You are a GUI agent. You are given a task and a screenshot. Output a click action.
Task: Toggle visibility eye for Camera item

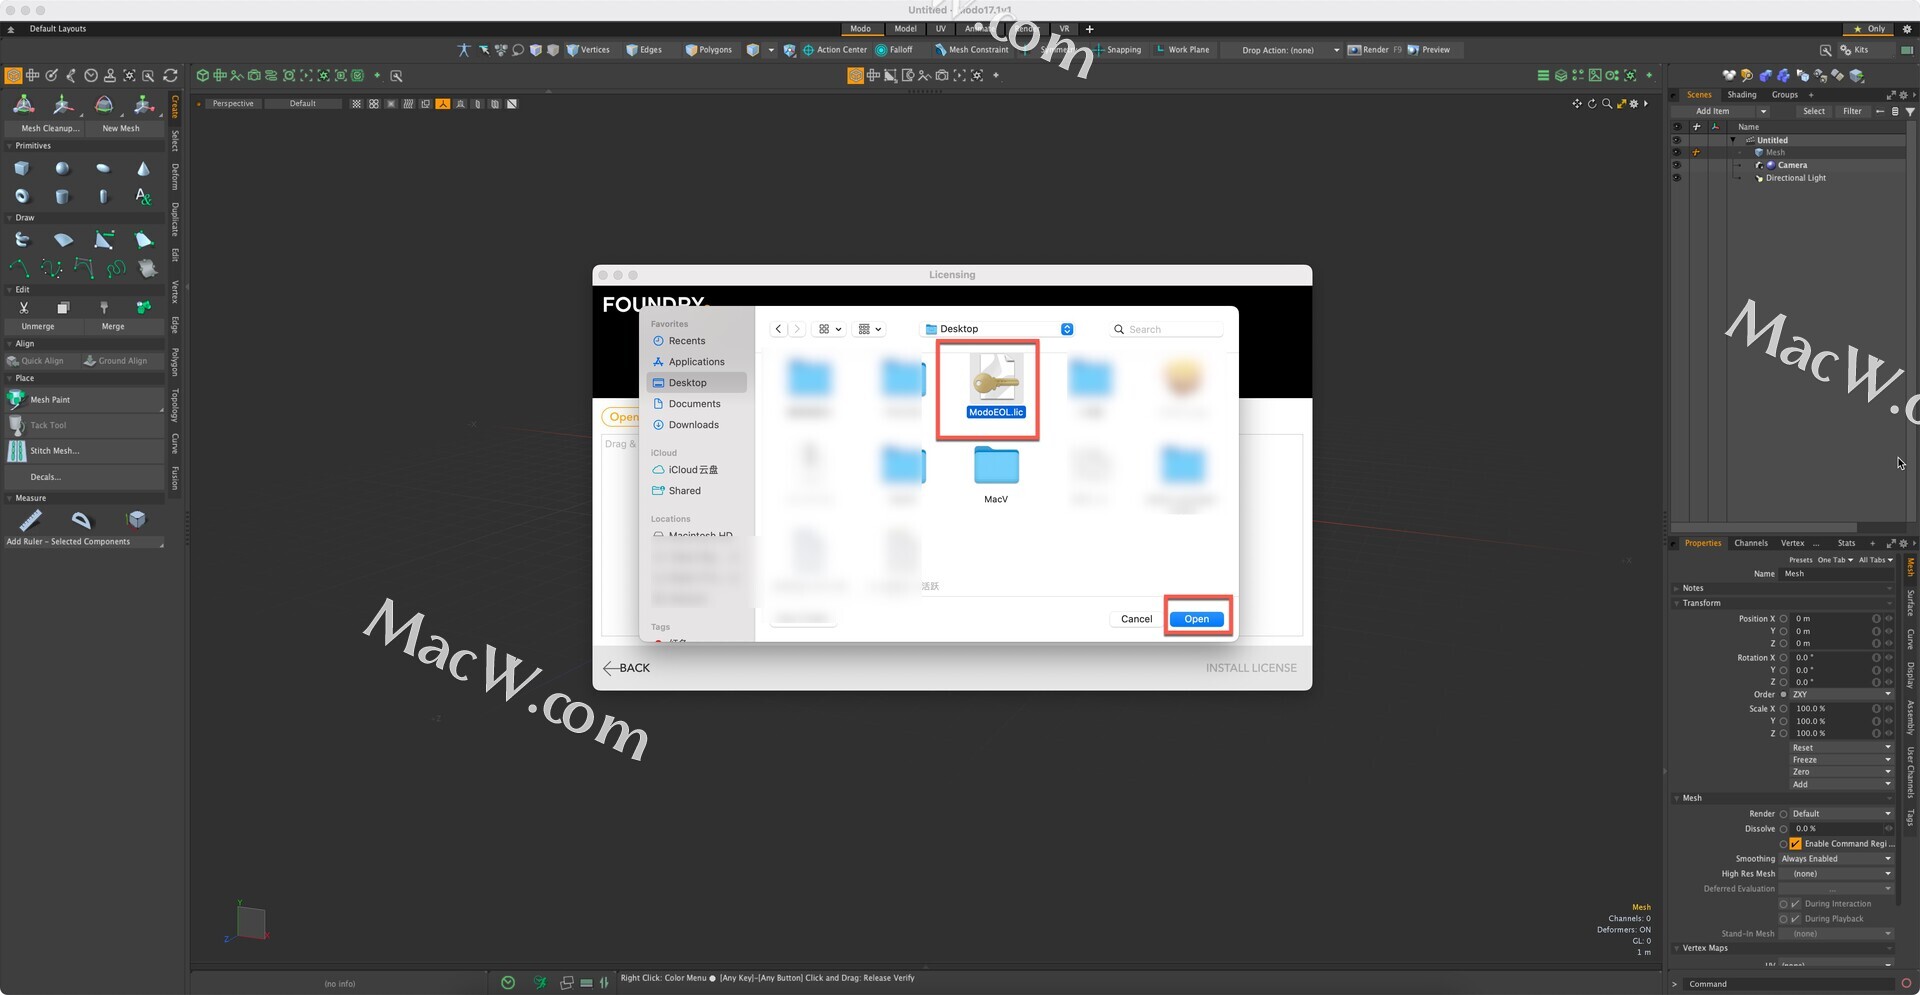(1677, 165)
